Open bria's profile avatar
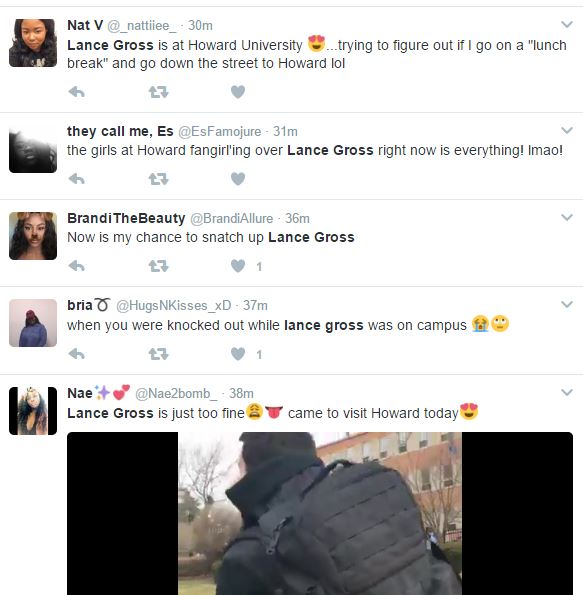Screen dimensions: 583x595 click(x=33, y=323)
